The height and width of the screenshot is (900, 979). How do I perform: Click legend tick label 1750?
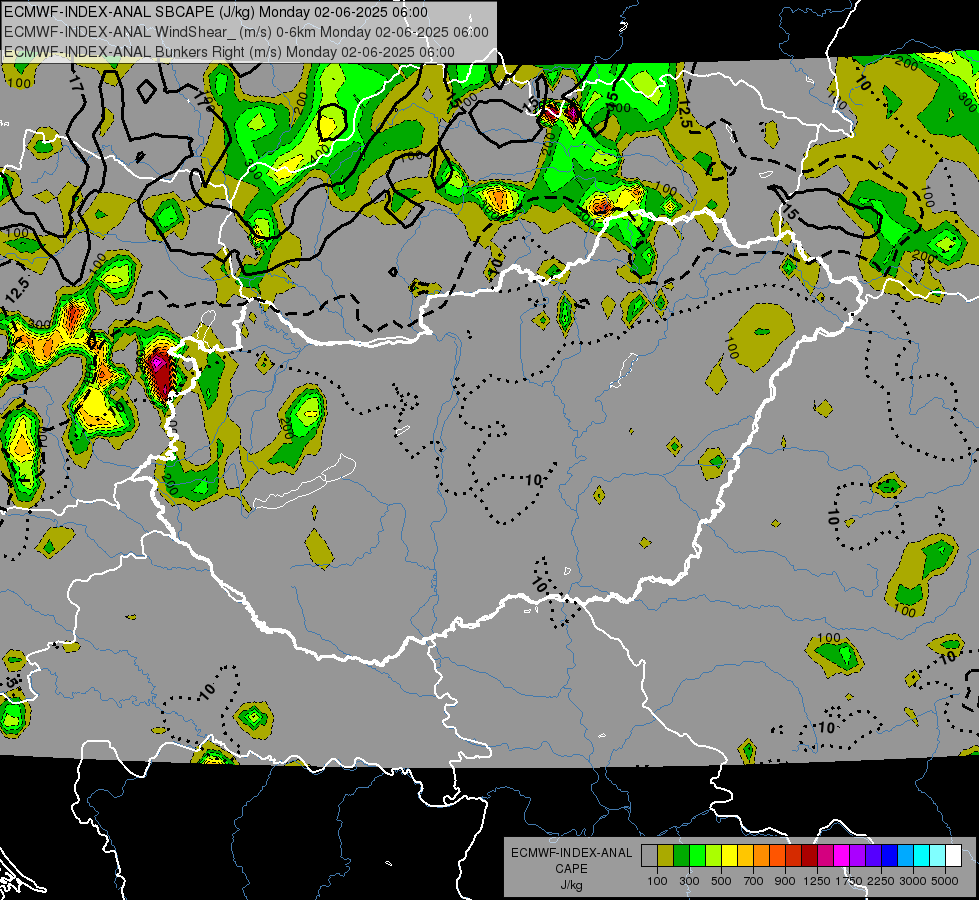849,881
